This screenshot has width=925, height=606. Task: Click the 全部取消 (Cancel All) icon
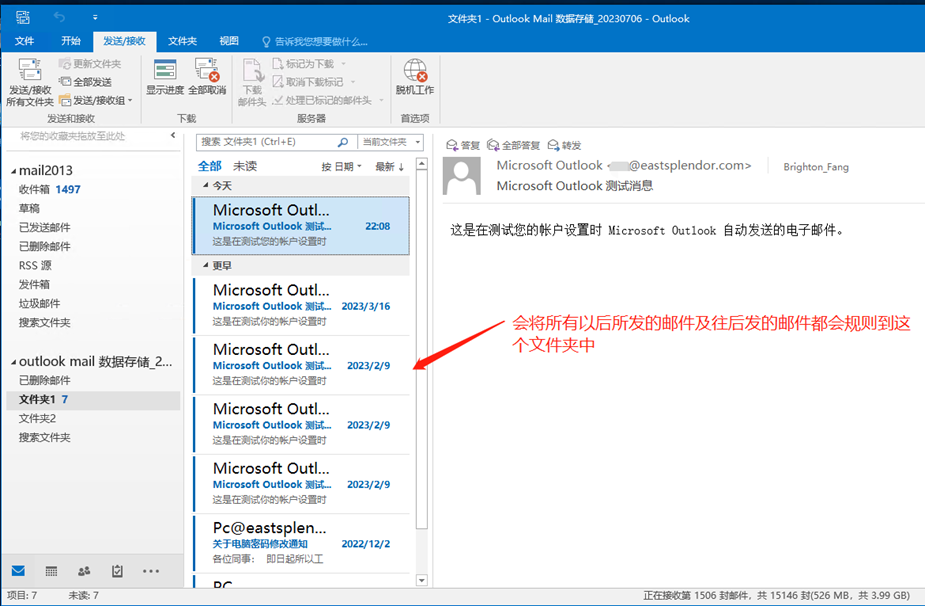click(208, 77)
